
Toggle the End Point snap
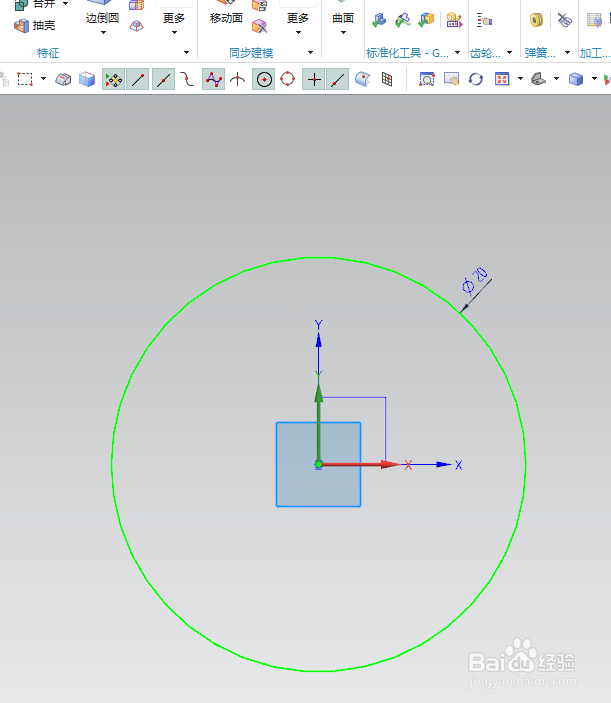click(138, 80)
